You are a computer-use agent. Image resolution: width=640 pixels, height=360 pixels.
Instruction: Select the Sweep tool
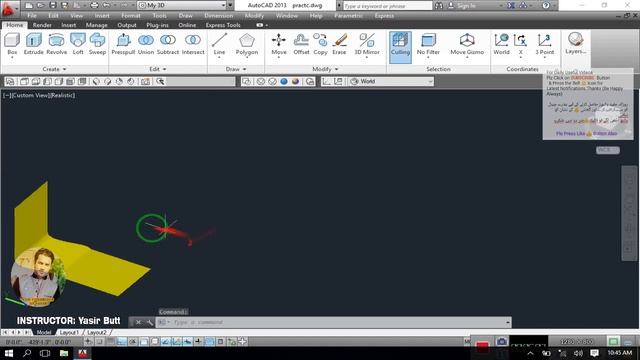(x=97, y=44)
